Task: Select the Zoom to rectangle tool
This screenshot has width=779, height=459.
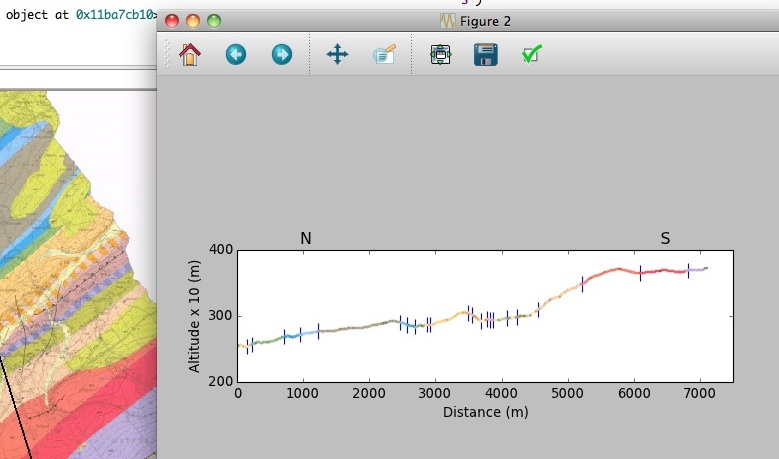Action: click(384, 55)
